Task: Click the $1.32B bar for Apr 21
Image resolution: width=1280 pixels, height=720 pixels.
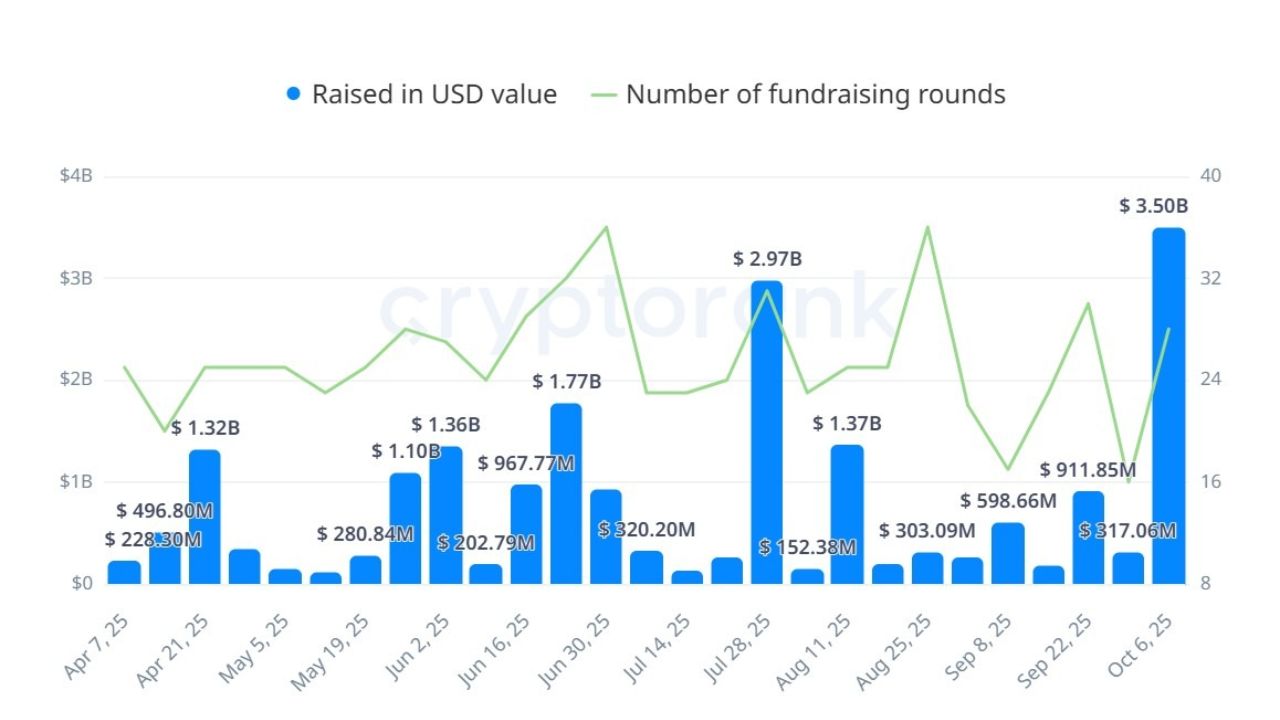Action: [x=205, y=516]
